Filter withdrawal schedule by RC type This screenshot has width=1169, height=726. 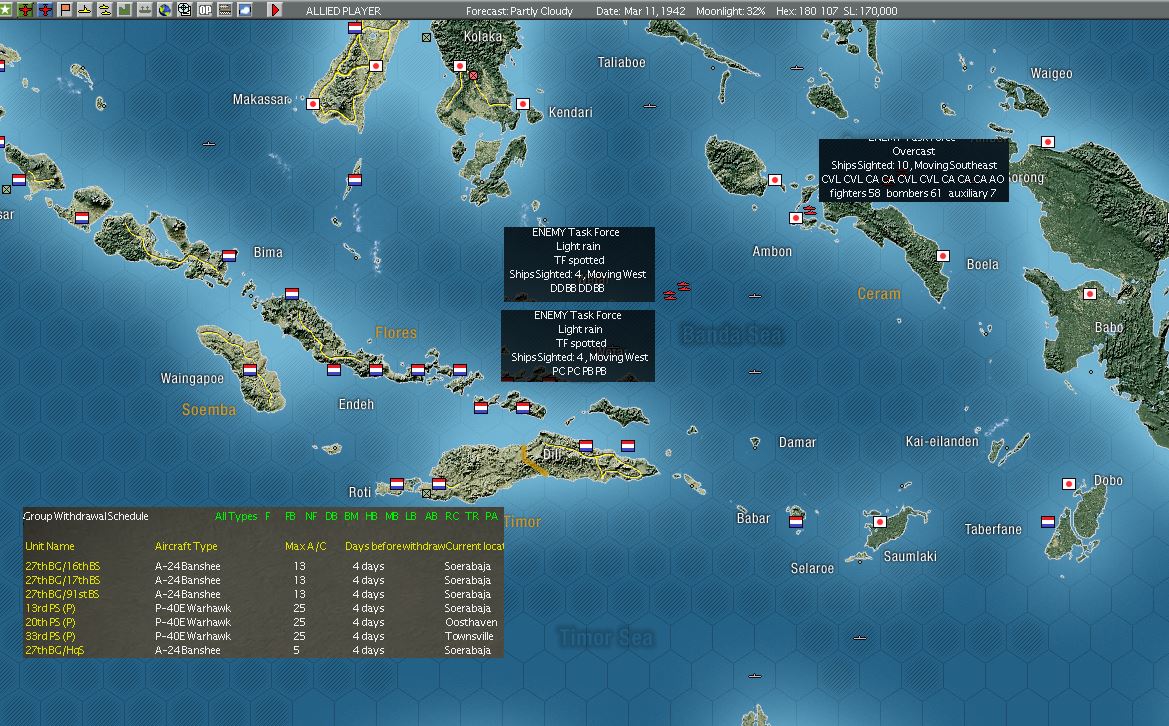452,516
